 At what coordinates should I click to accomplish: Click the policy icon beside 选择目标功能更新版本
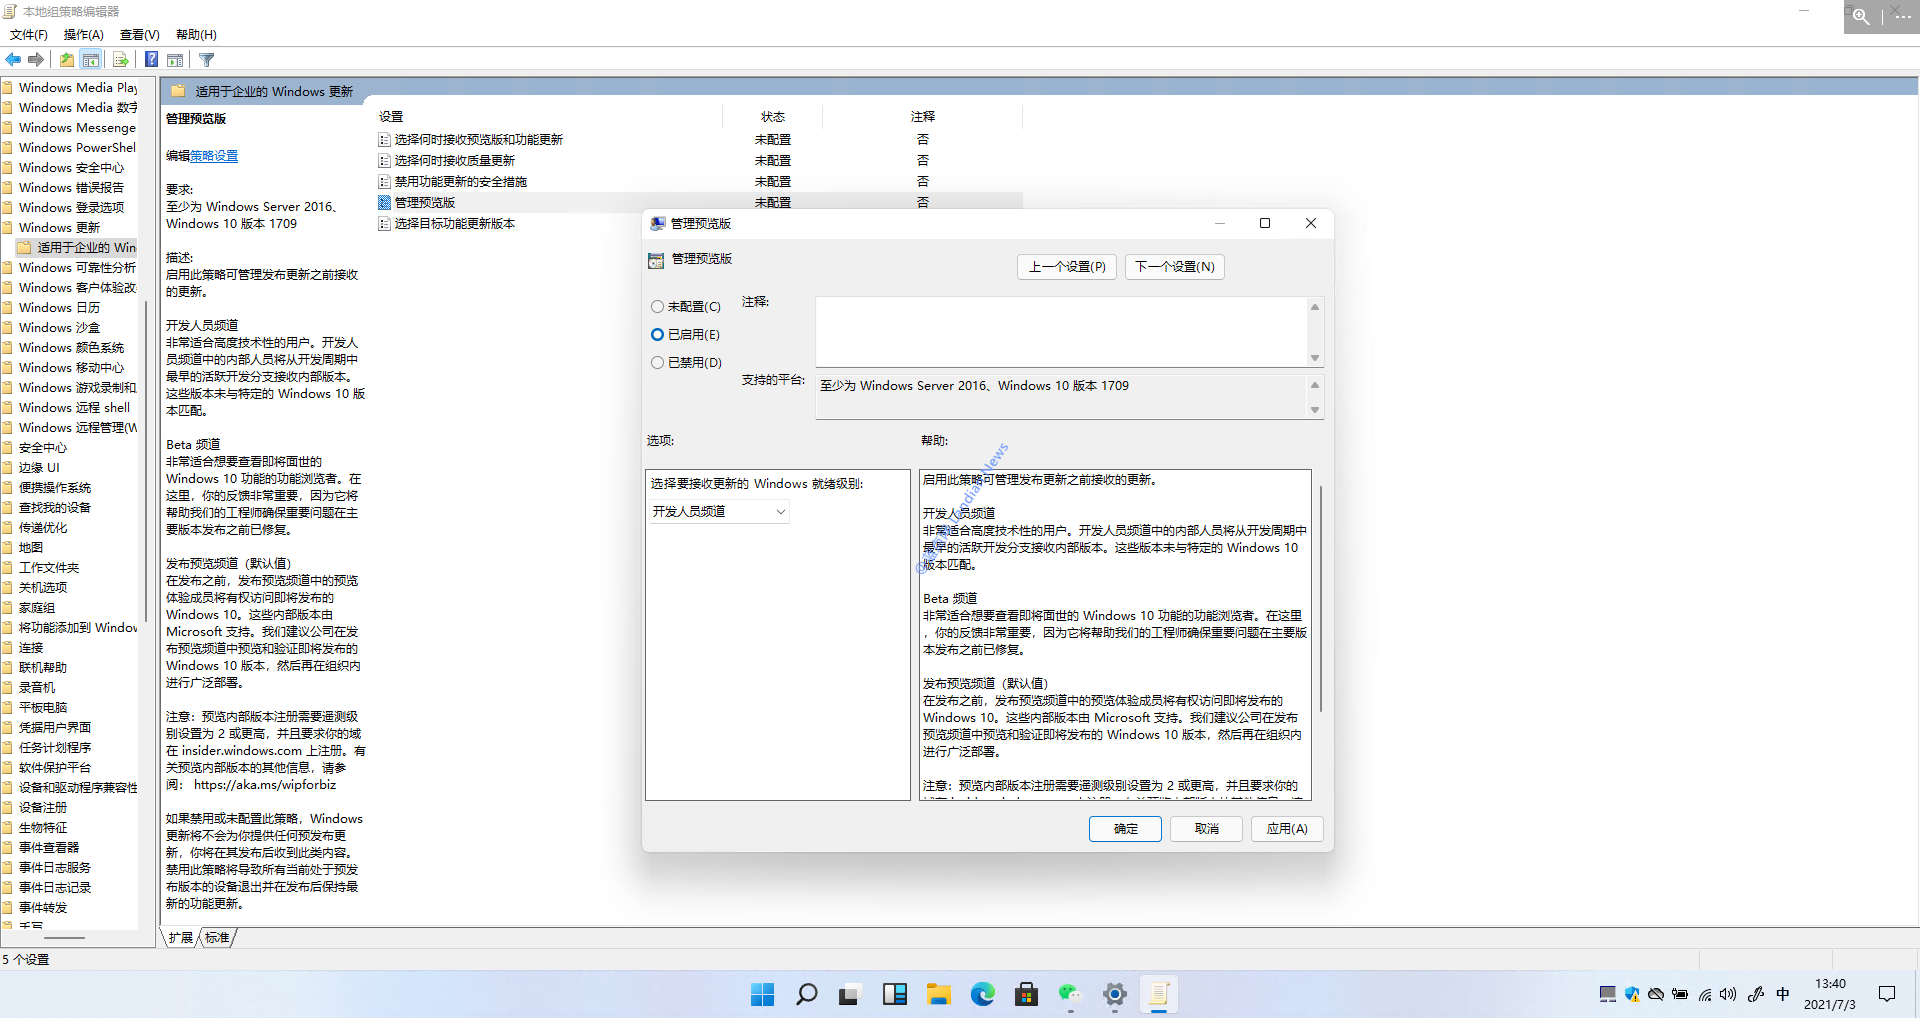click(x=384, y=224)
